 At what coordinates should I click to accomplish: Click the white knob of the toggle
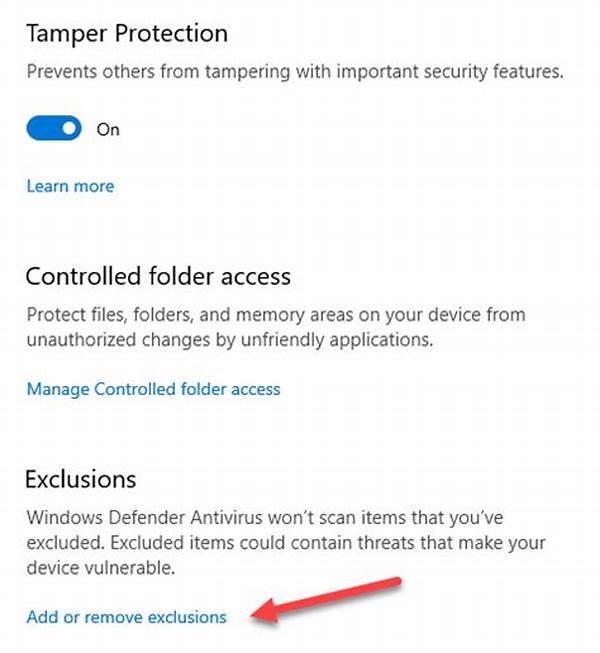point(70,128)
